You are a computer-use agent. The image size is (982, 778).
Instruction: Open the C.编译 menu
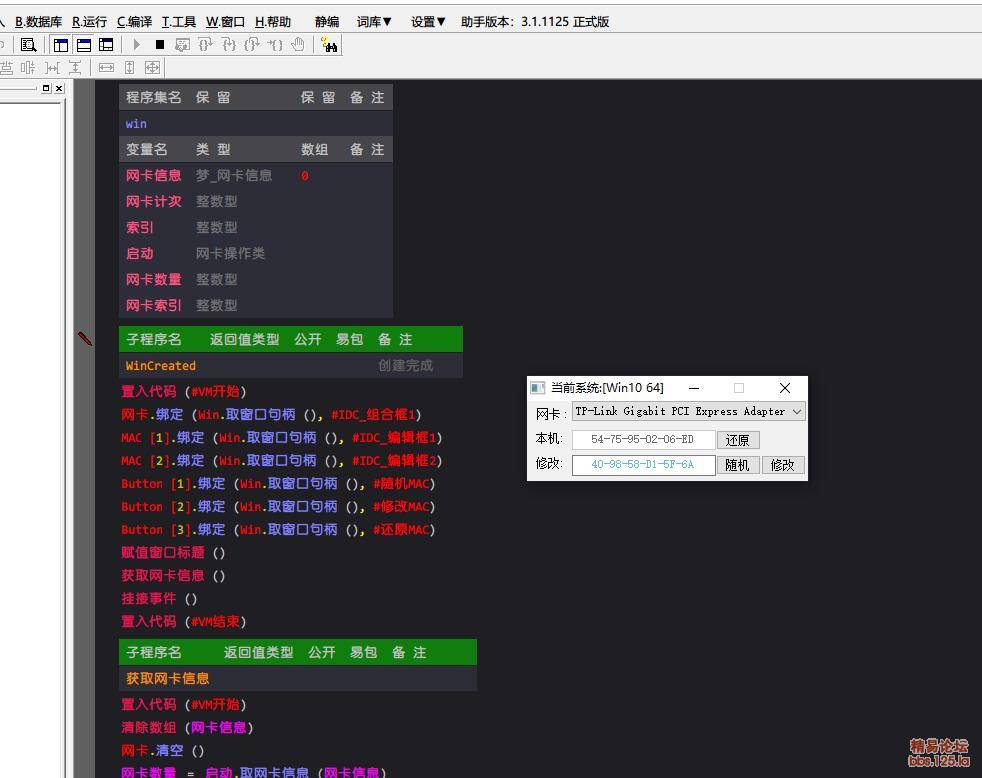[x=134, y=22]
